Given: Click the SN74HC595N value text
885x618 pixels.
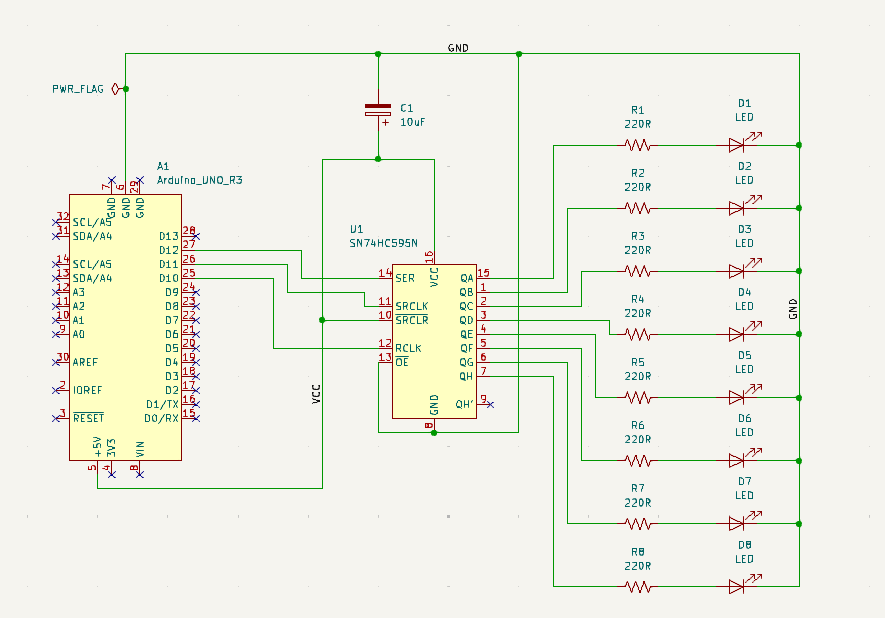Looking at the screenshot, I should pyautogui.click(x=383, y=243).
